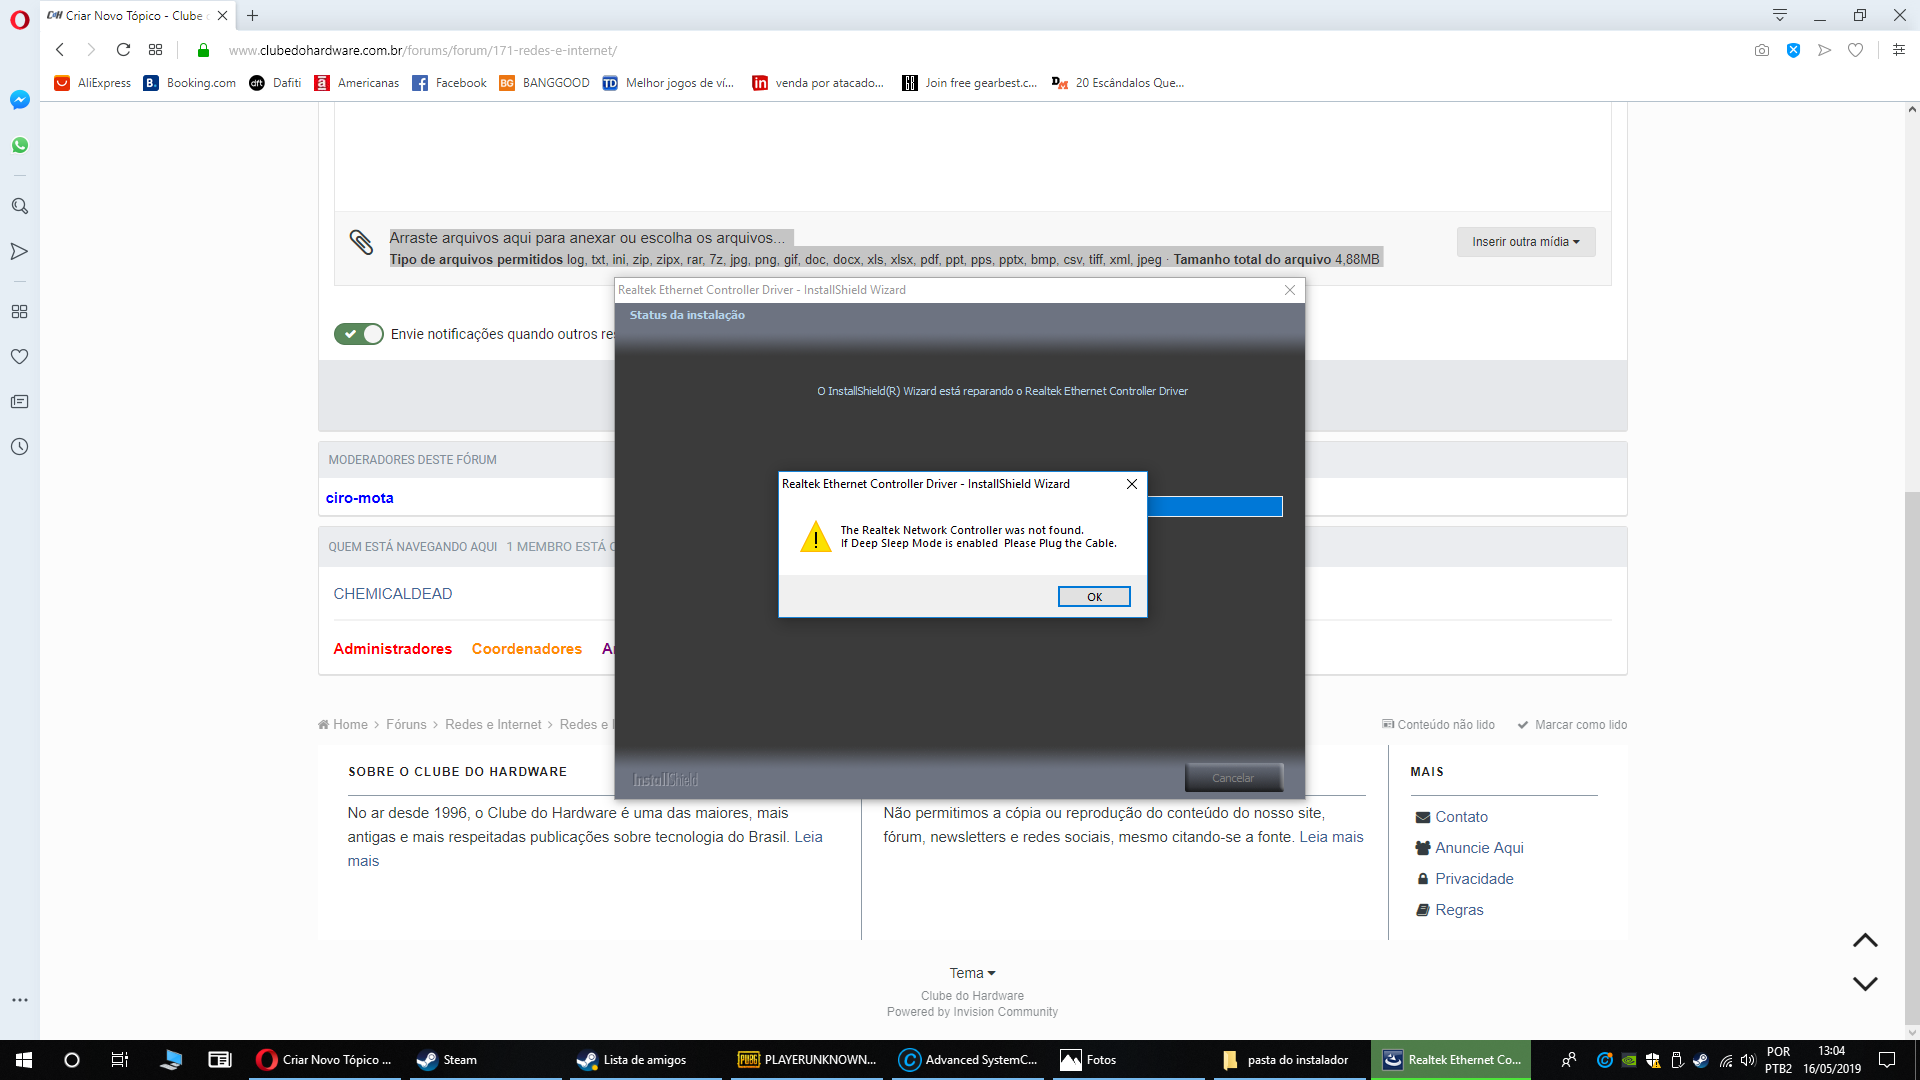Open history clock in sidebar
The image size is (1920, 1080).
click(19, 447)
